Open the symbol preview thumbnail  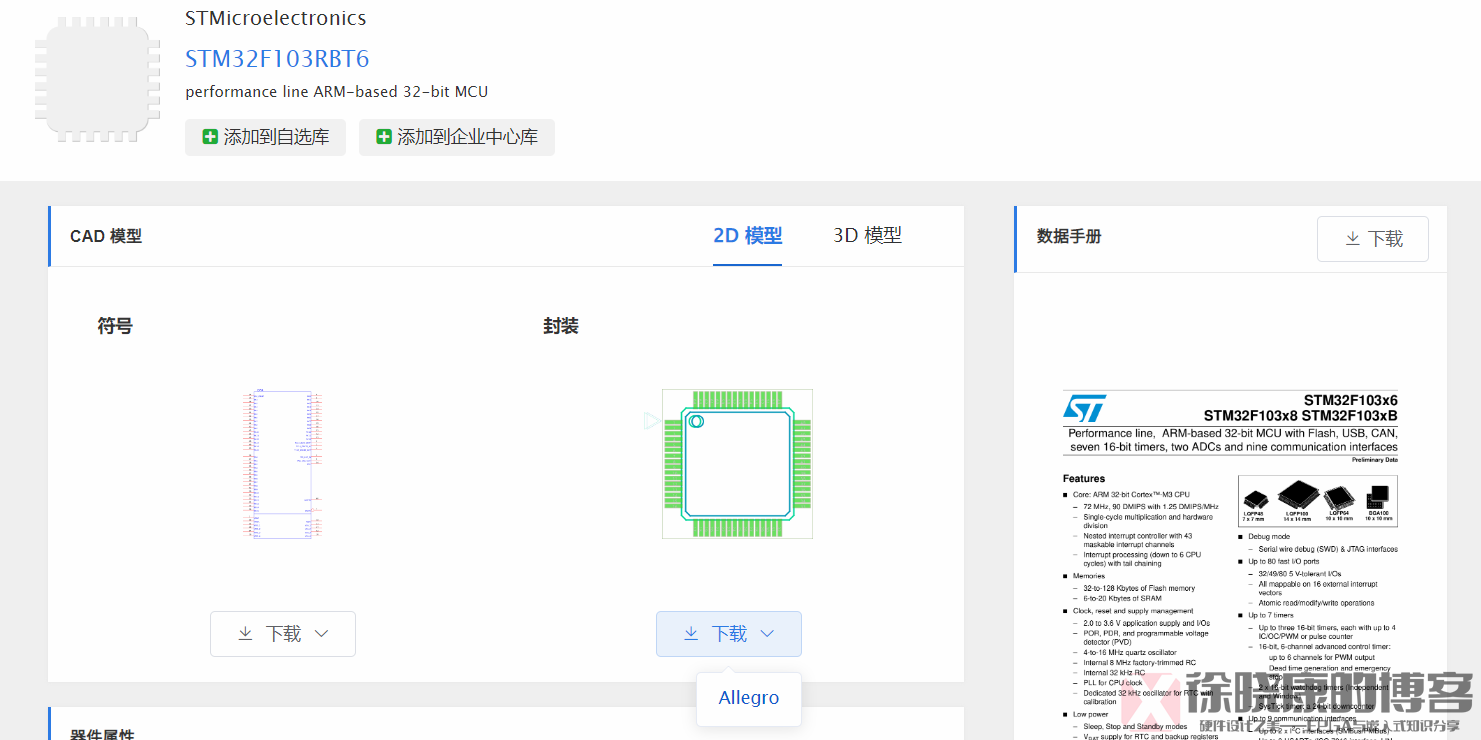(283, 464)
